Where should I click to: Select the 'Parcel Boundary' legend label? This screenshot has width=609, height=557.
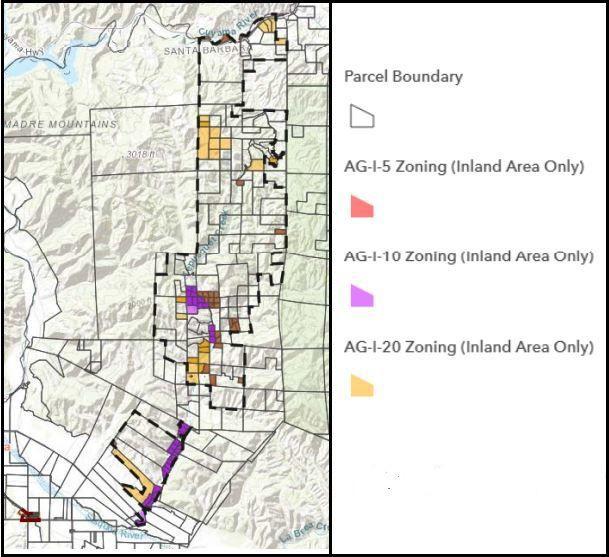click(x=403, y=77)
